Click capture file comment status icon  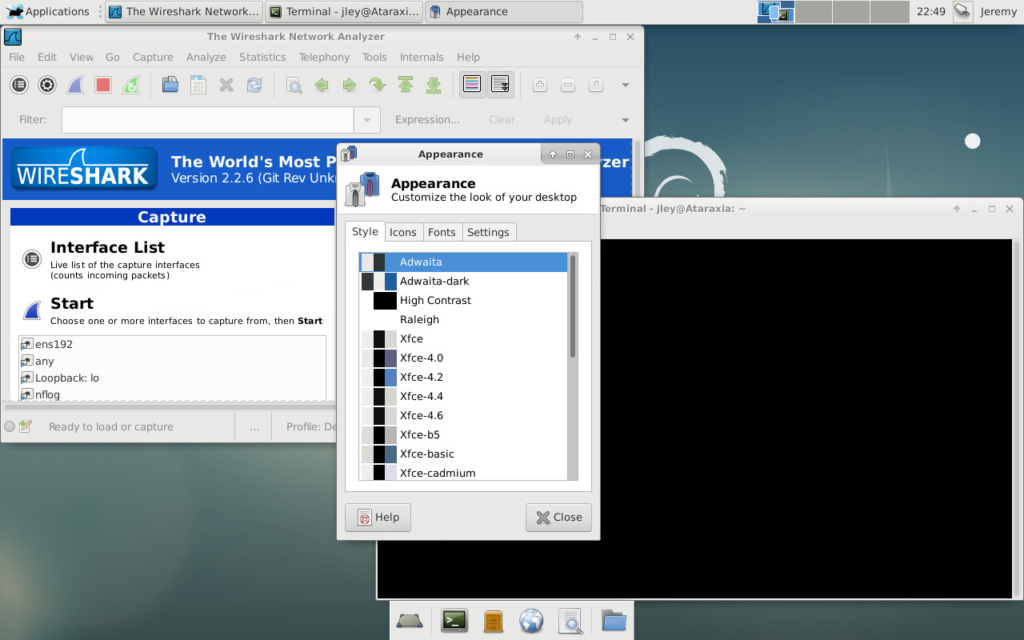(25, 426)
